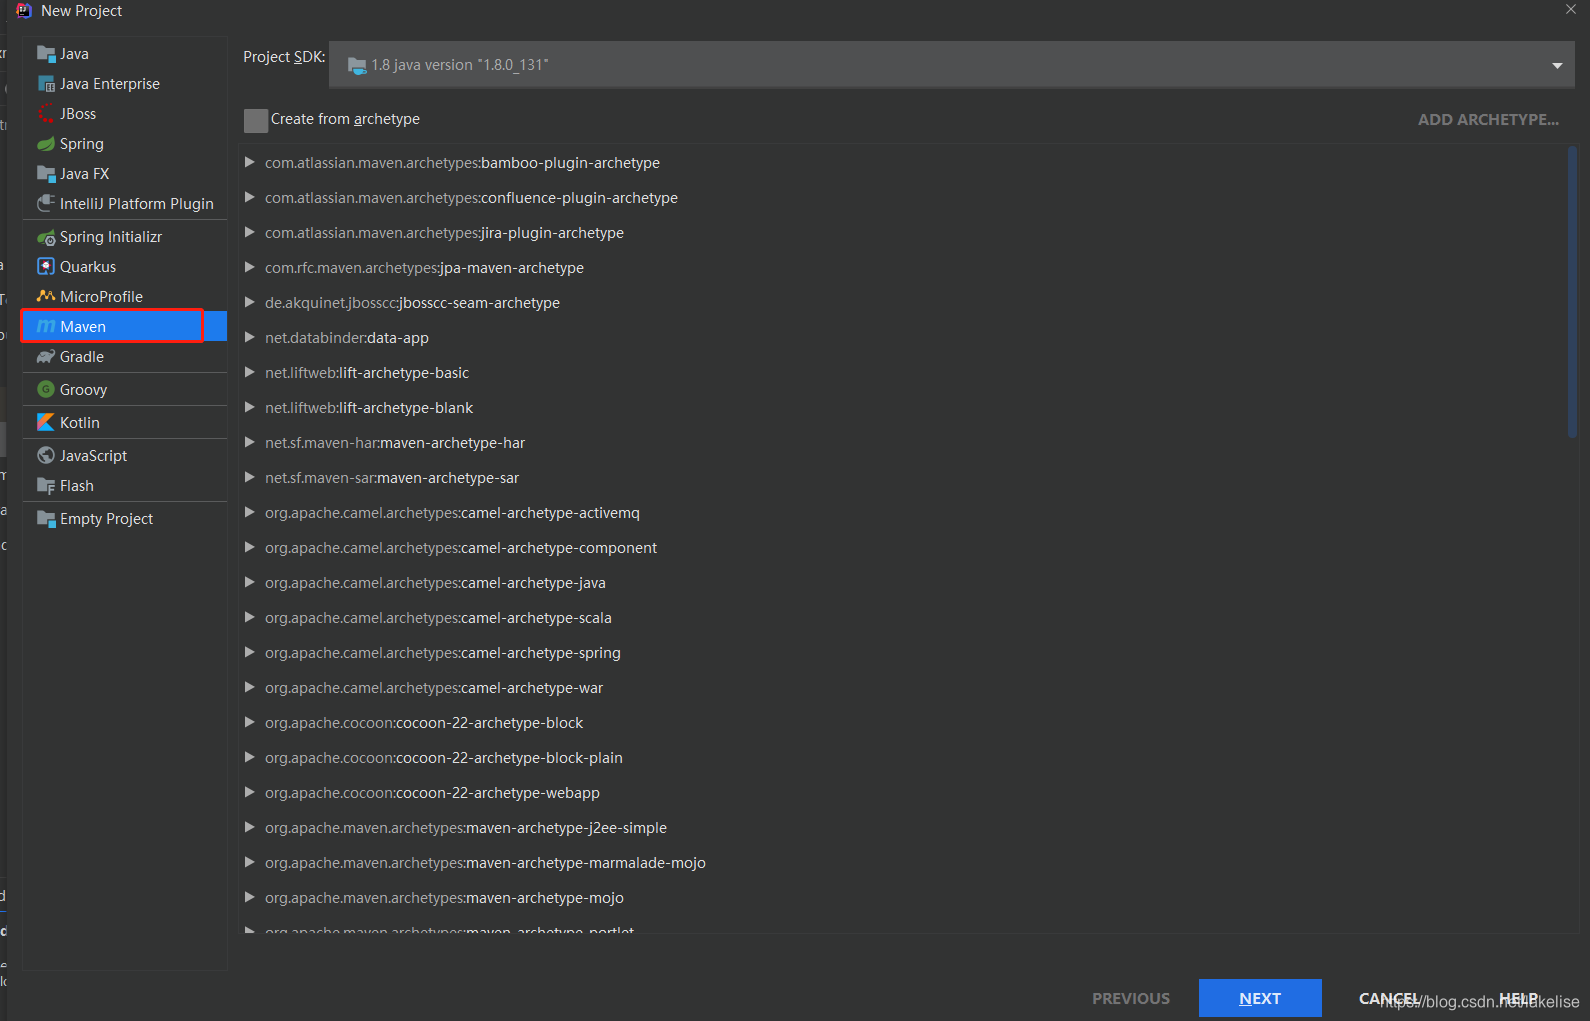Click the Groovy icon
1590x1021 pixels.
46,390
